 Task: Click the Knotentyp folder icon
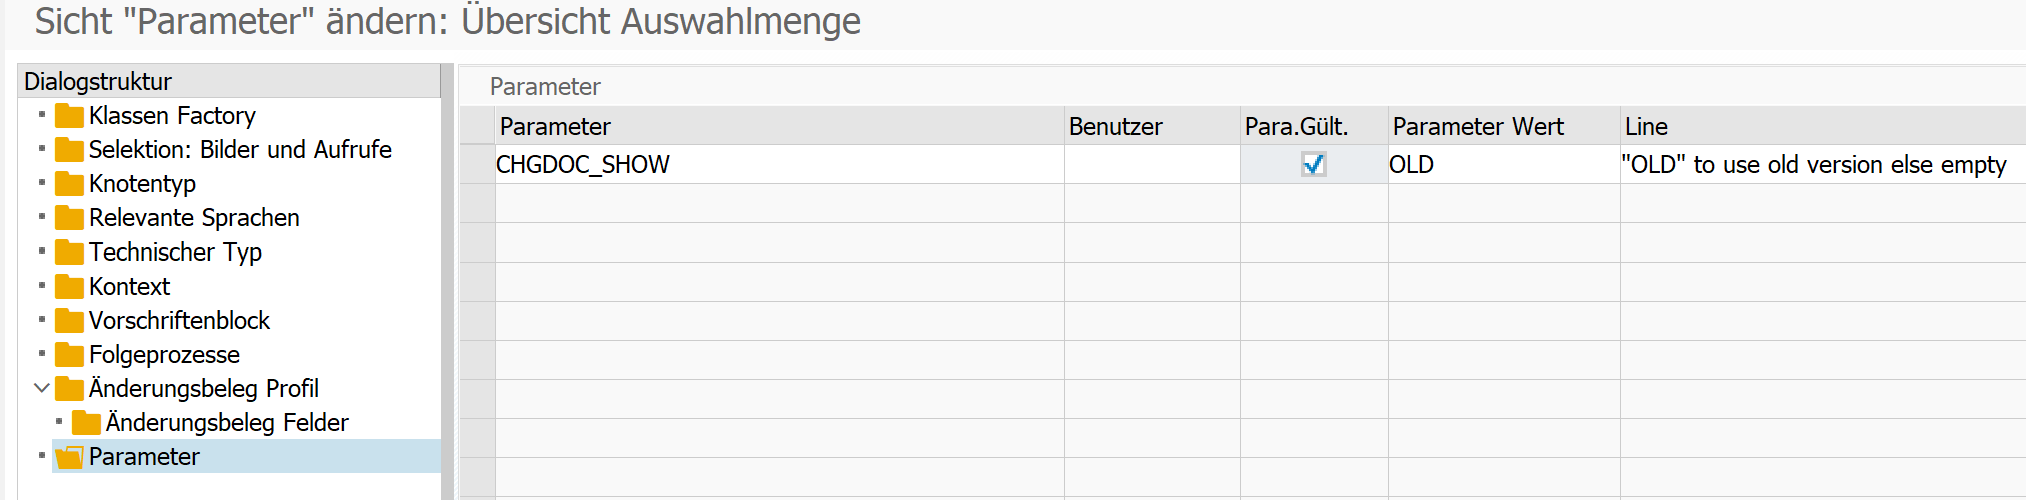(69, 184)
